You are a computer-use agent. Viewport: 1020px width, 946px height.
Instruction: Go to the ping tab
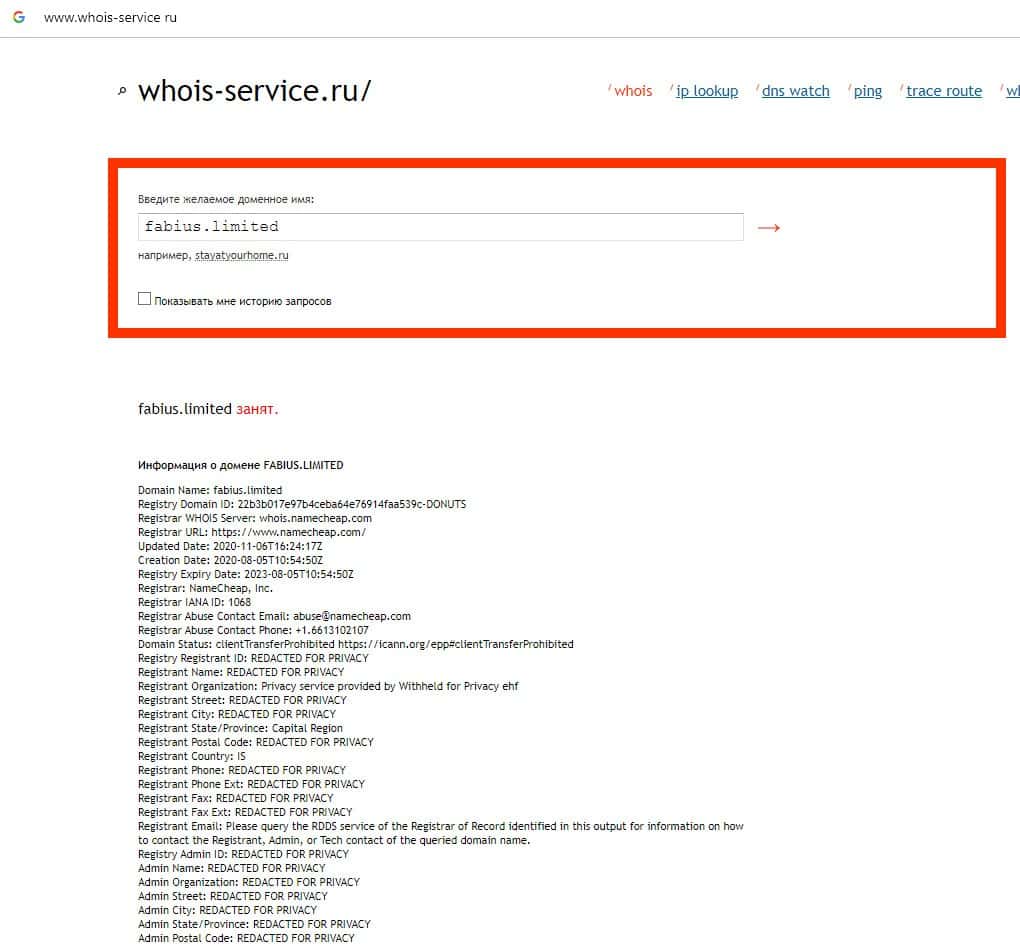coord(868,91)
